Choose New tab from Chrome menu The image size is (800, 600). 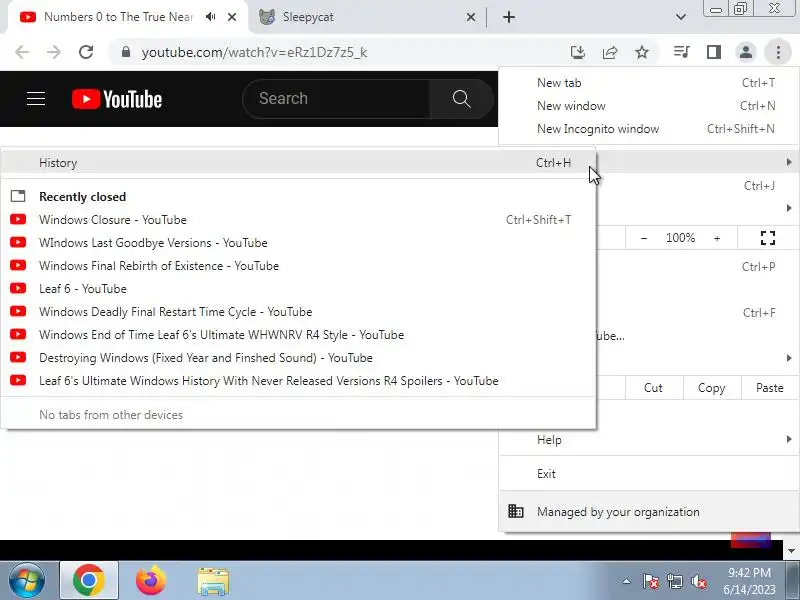pos(649,83)
